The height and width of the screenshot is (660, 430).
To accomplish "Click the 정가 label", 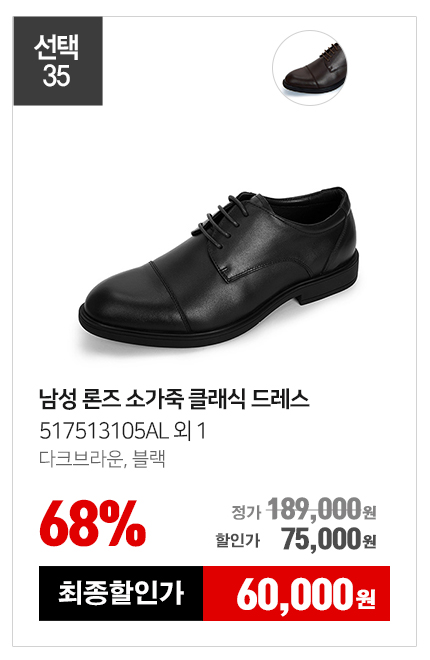I will [246, 512].
